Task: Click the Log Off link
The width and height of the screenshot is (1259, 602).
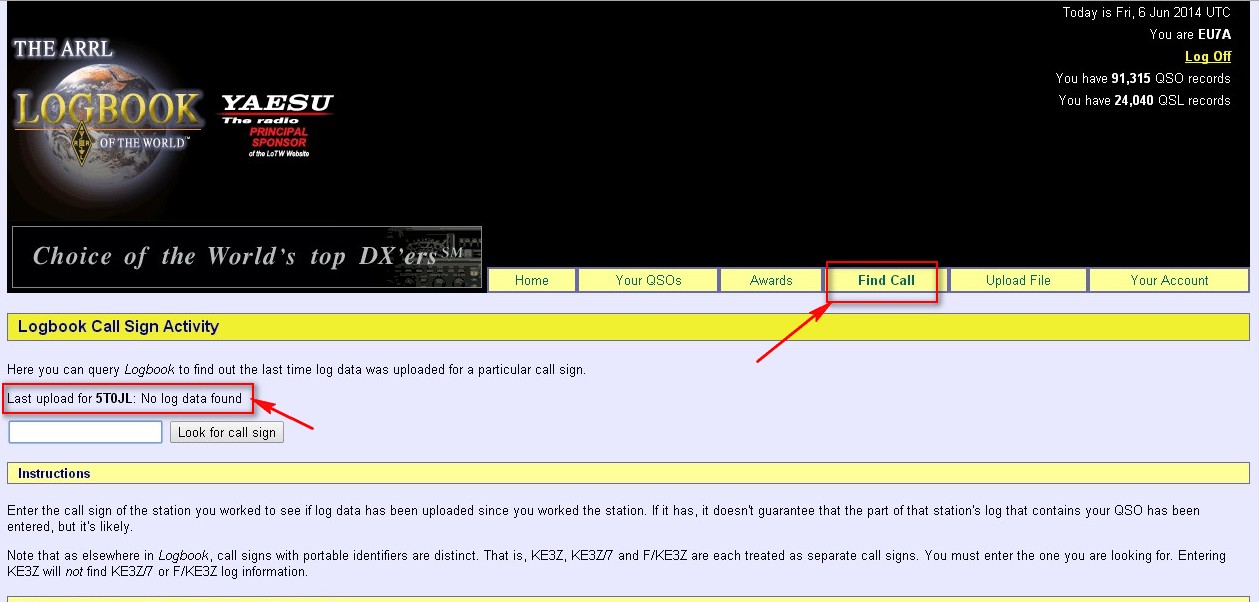Action: [1207, 57]
